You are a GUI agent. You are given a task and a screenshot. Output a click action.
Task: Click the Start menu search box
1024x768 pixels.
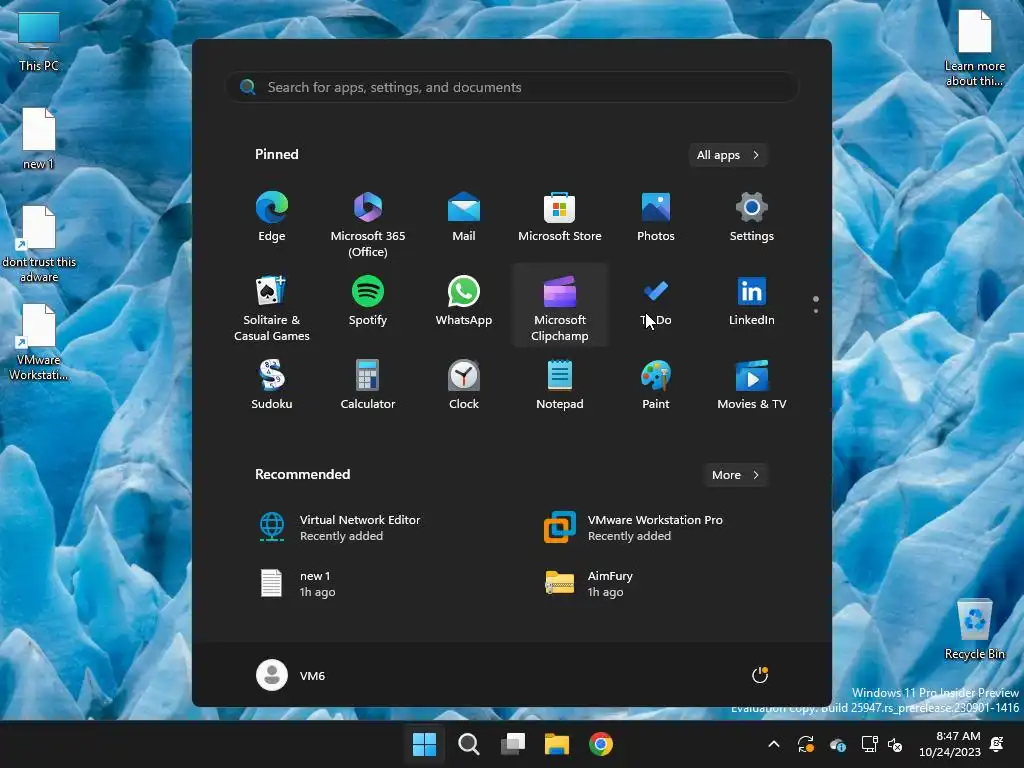point(512,87)
